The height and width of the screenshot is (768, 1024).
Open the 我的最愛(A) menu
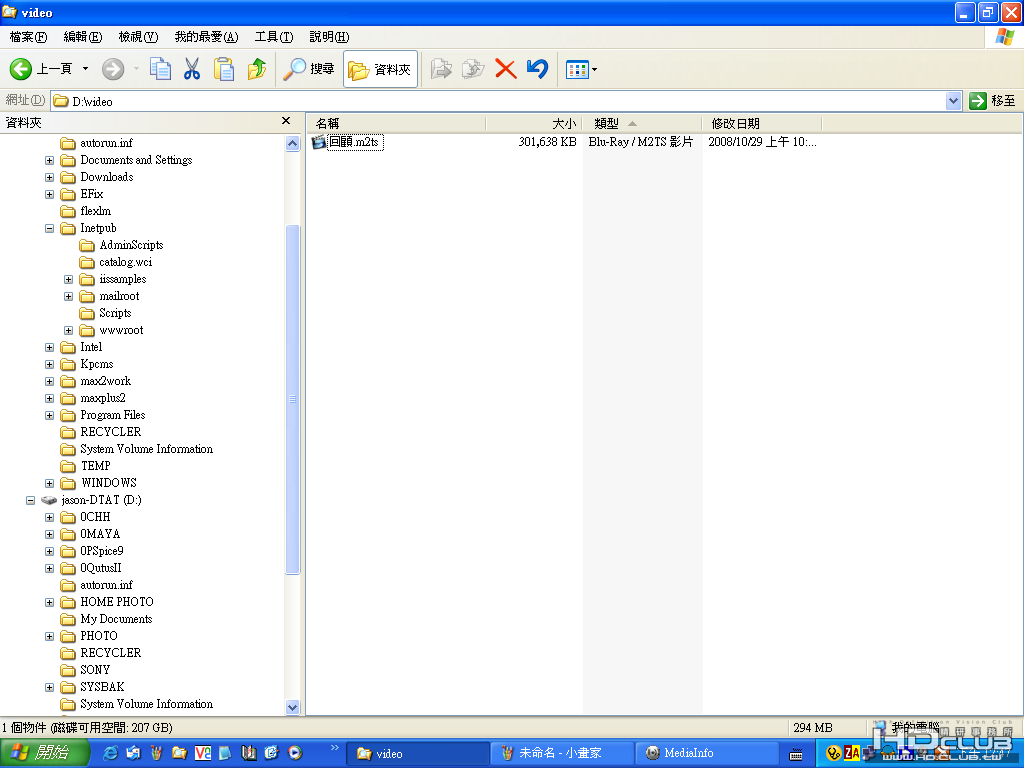(x=206, y=37)
